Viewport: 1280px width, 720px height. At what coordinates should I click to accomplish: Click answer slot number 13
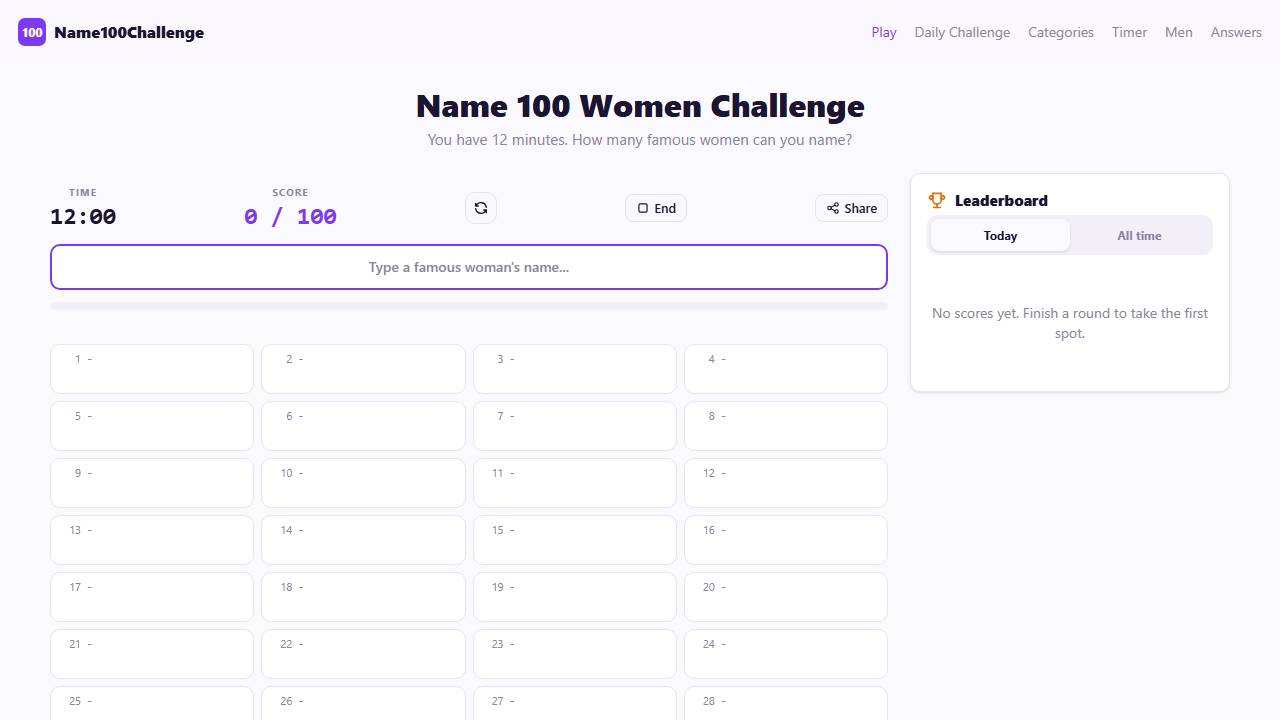152,540
